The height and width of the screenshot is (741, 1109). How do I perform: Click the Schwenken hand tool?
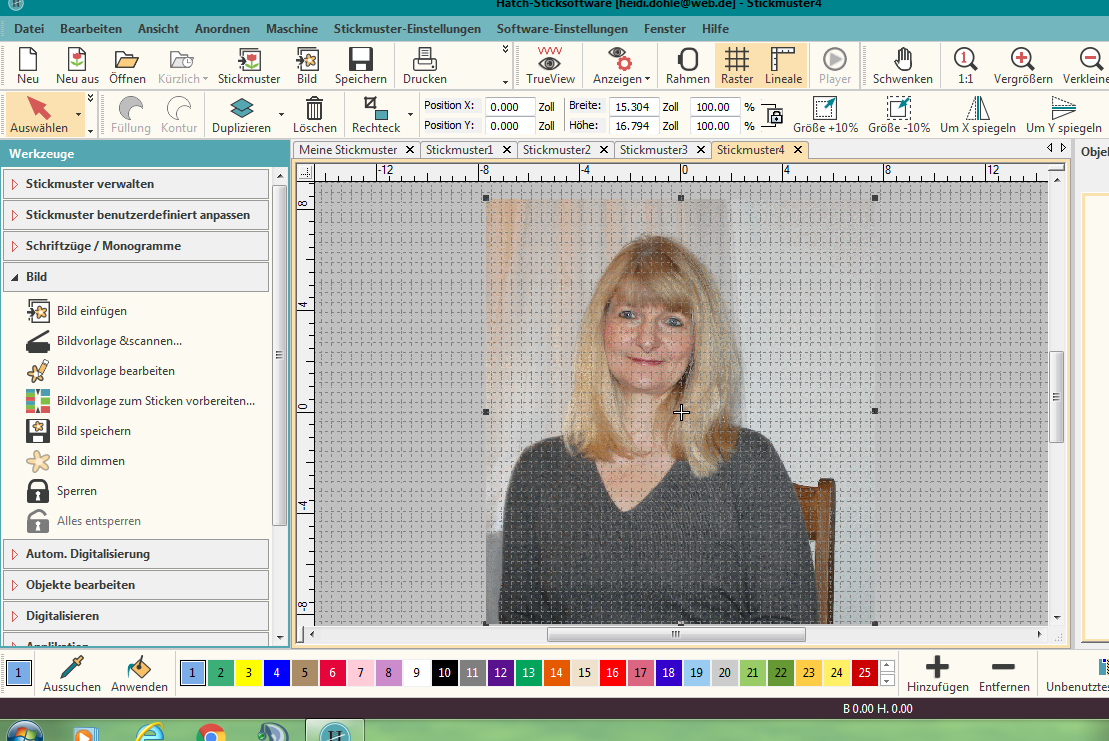click(x=902, y=66)
